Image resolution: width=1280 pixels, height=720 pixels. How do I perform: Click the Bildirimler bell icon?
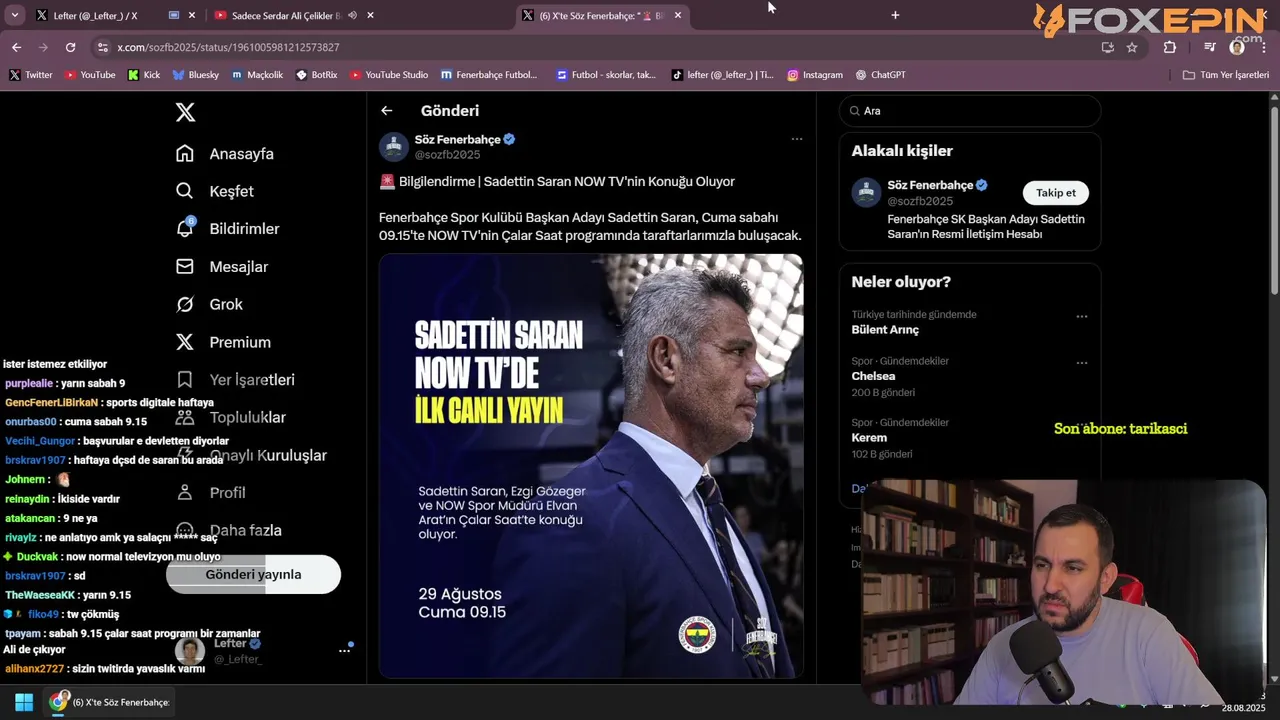[x=185, y=228]
